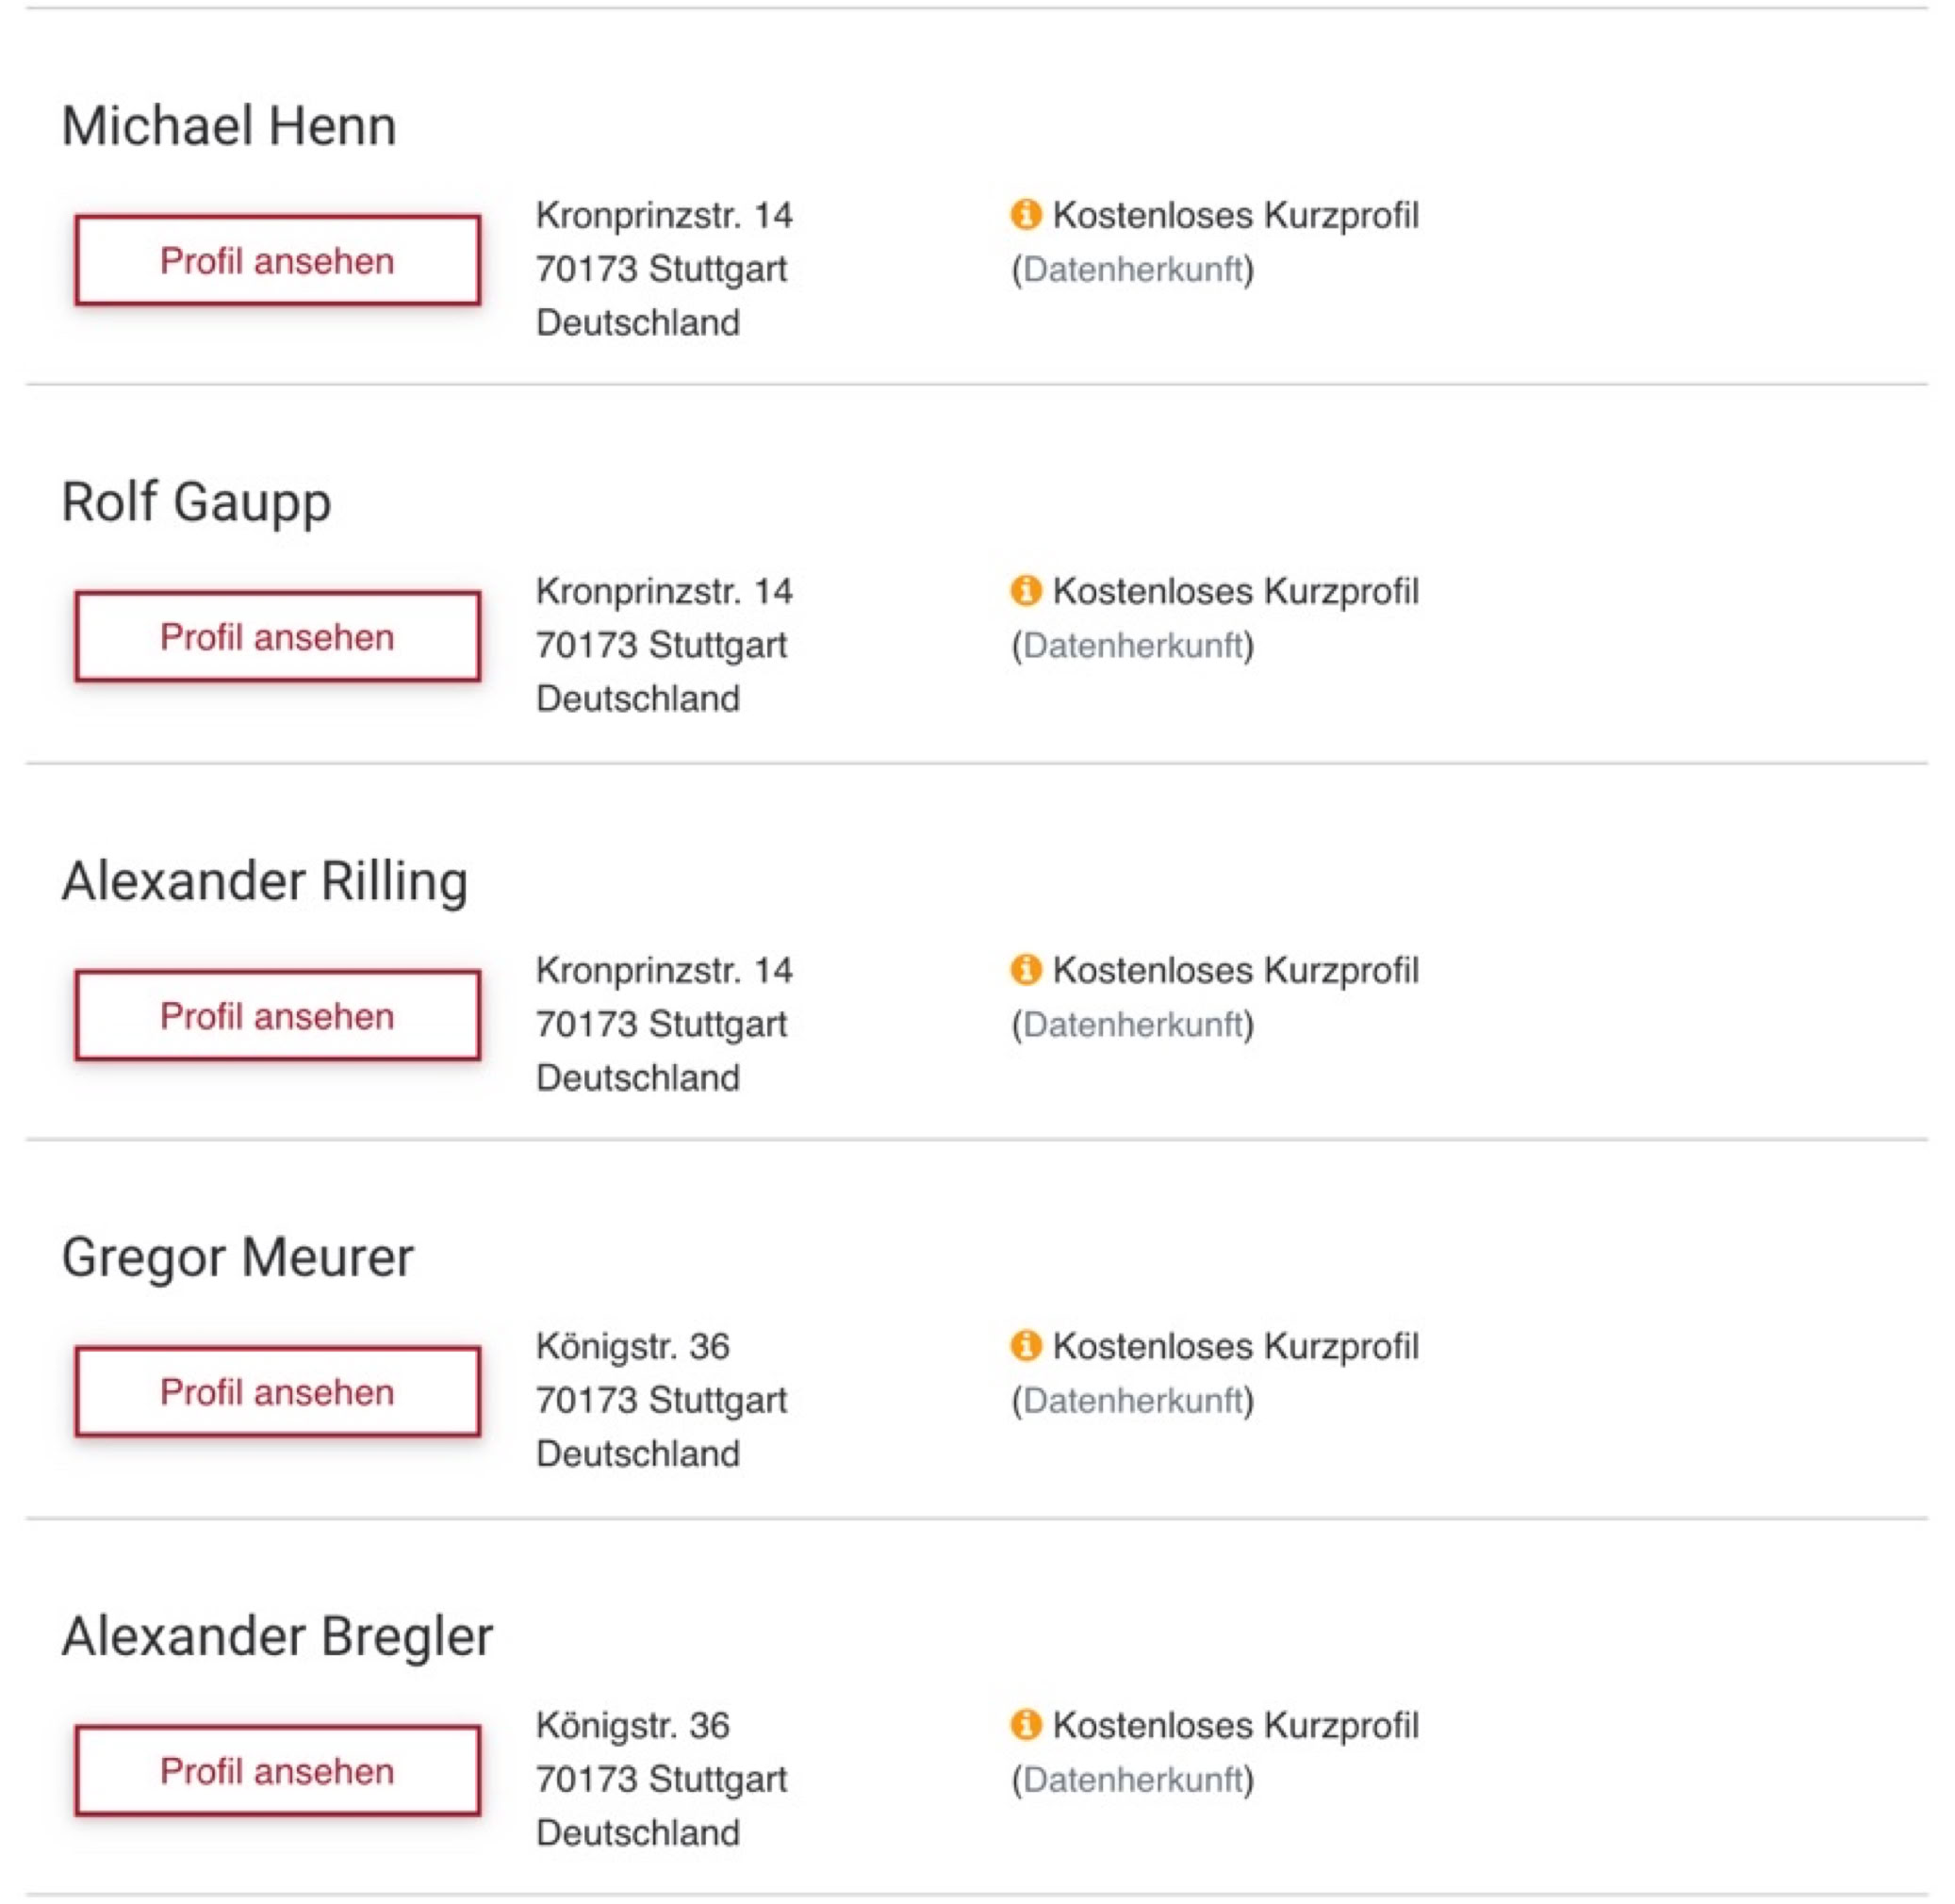Viewport: 1955px width, 1904px height.
Task: Click the Rolf Gaupp name heading
Action: tap(196, 502)
